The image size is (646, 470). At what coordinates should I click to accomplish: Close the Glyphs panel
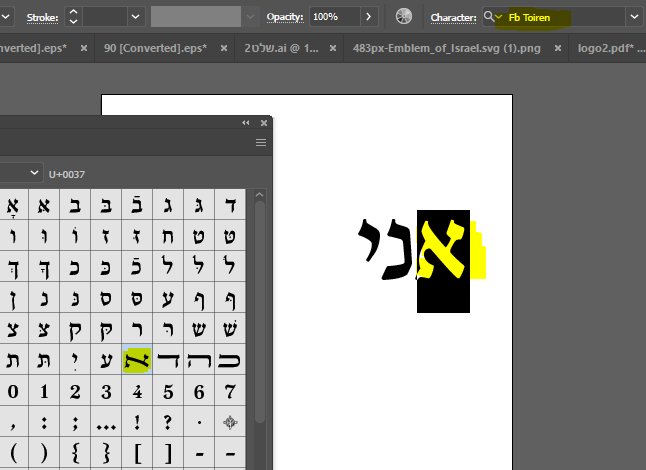[264, 123]
